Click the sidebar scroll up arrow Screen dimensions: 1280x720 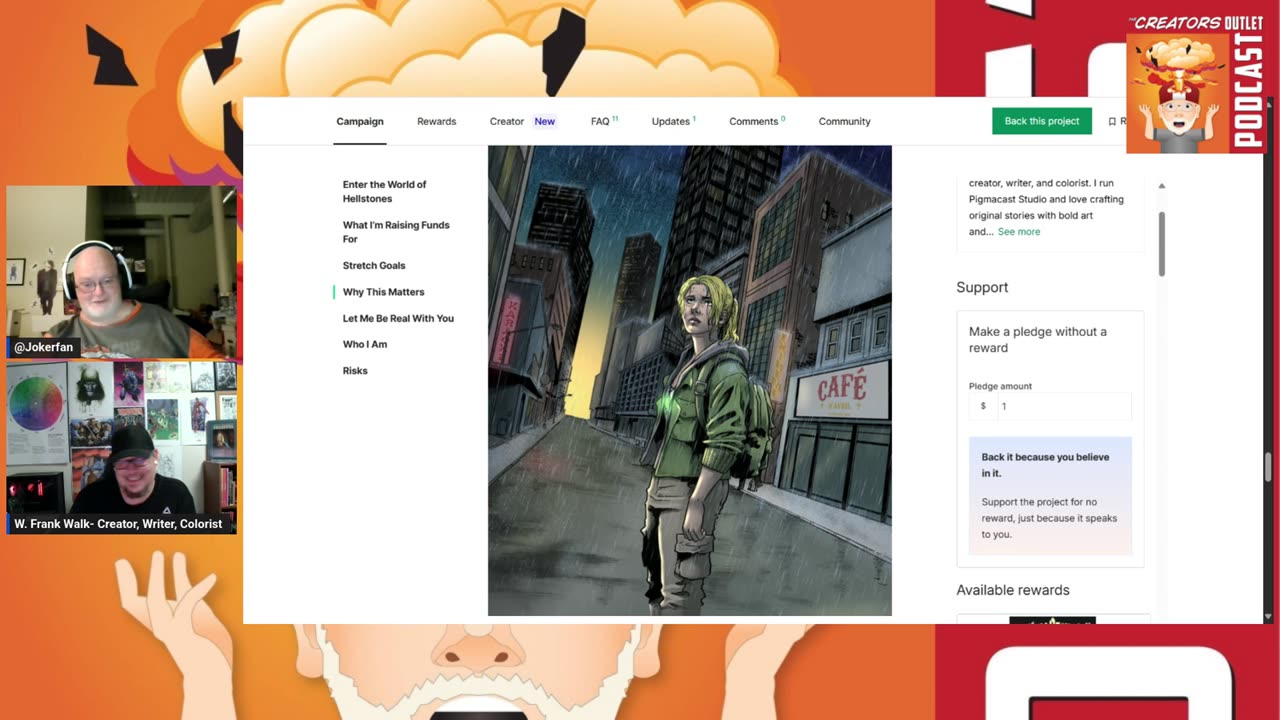(1161, 186)
